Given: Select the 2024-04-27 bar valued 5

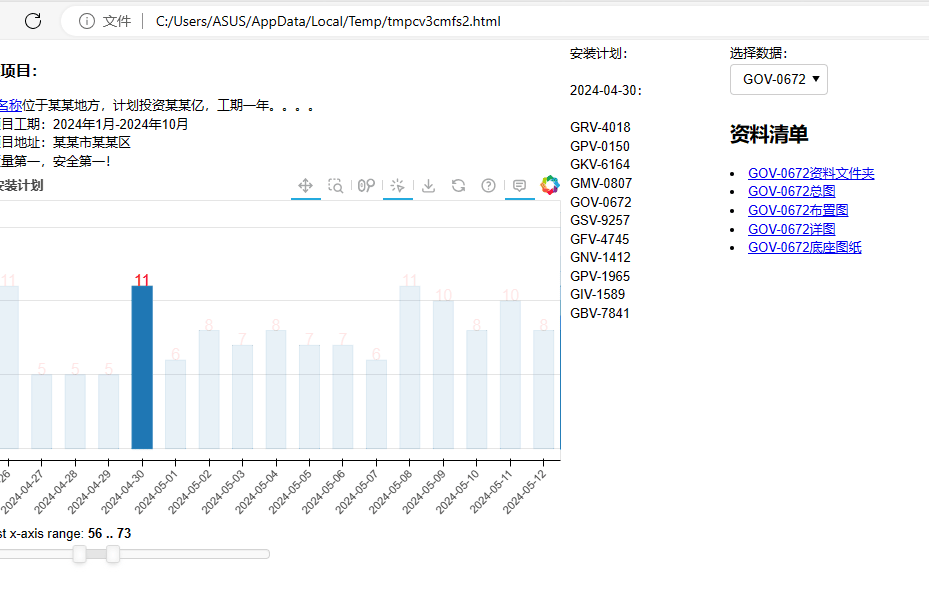Looking at the screenshot, I should point(41,412).
